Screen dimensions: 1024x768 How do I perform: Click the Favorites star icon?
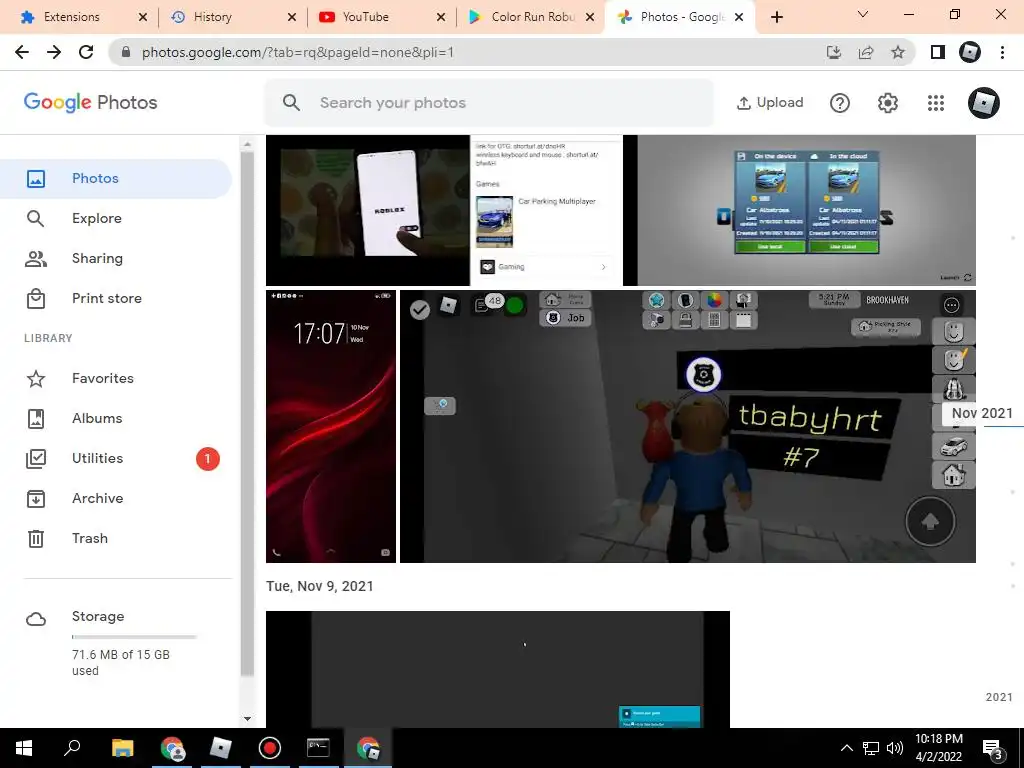[x=36, y=379]
